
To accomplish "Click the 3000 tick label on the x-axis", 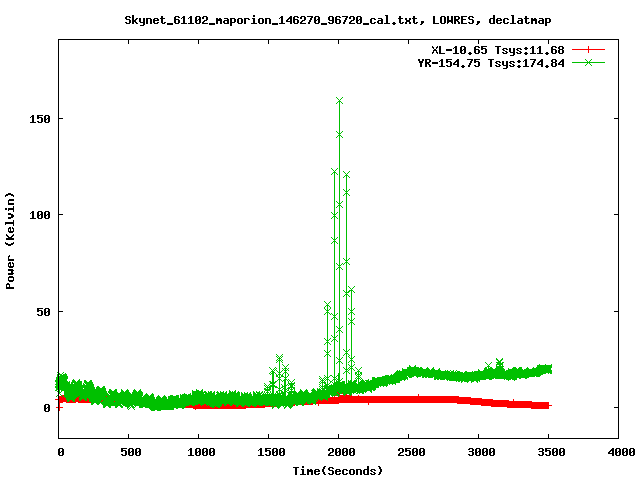I will click(x=478, y=453).
